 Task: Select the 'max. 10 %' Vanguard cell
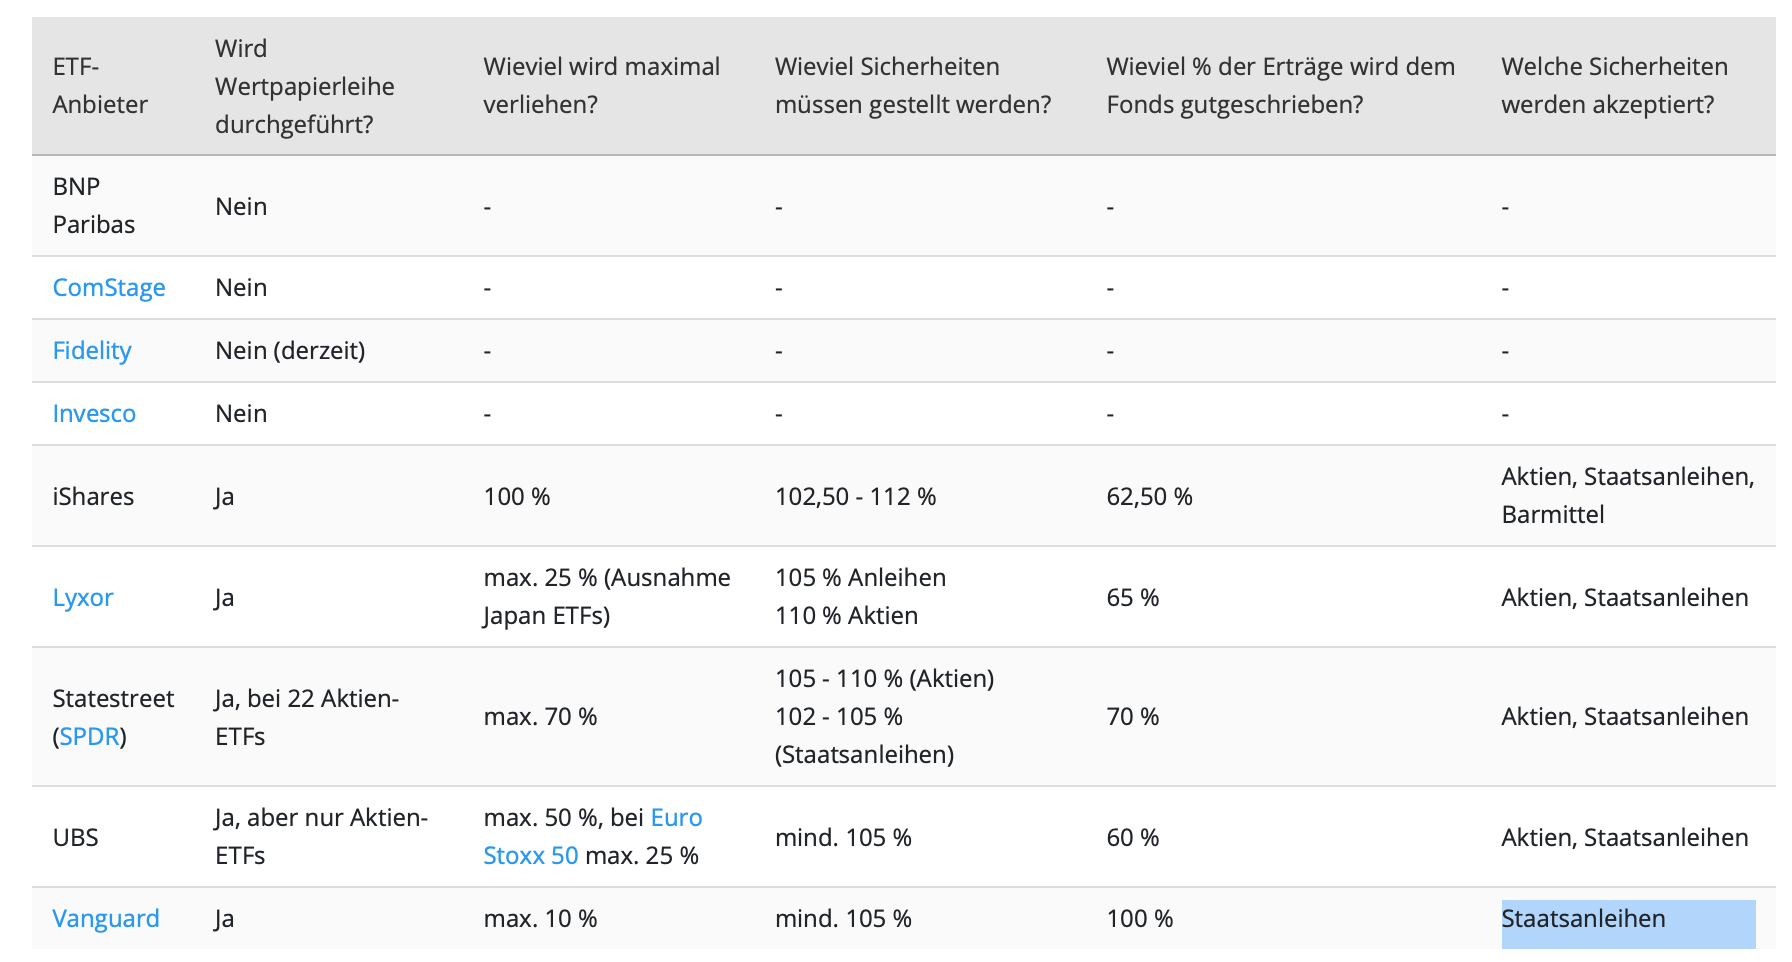point(540,919)
